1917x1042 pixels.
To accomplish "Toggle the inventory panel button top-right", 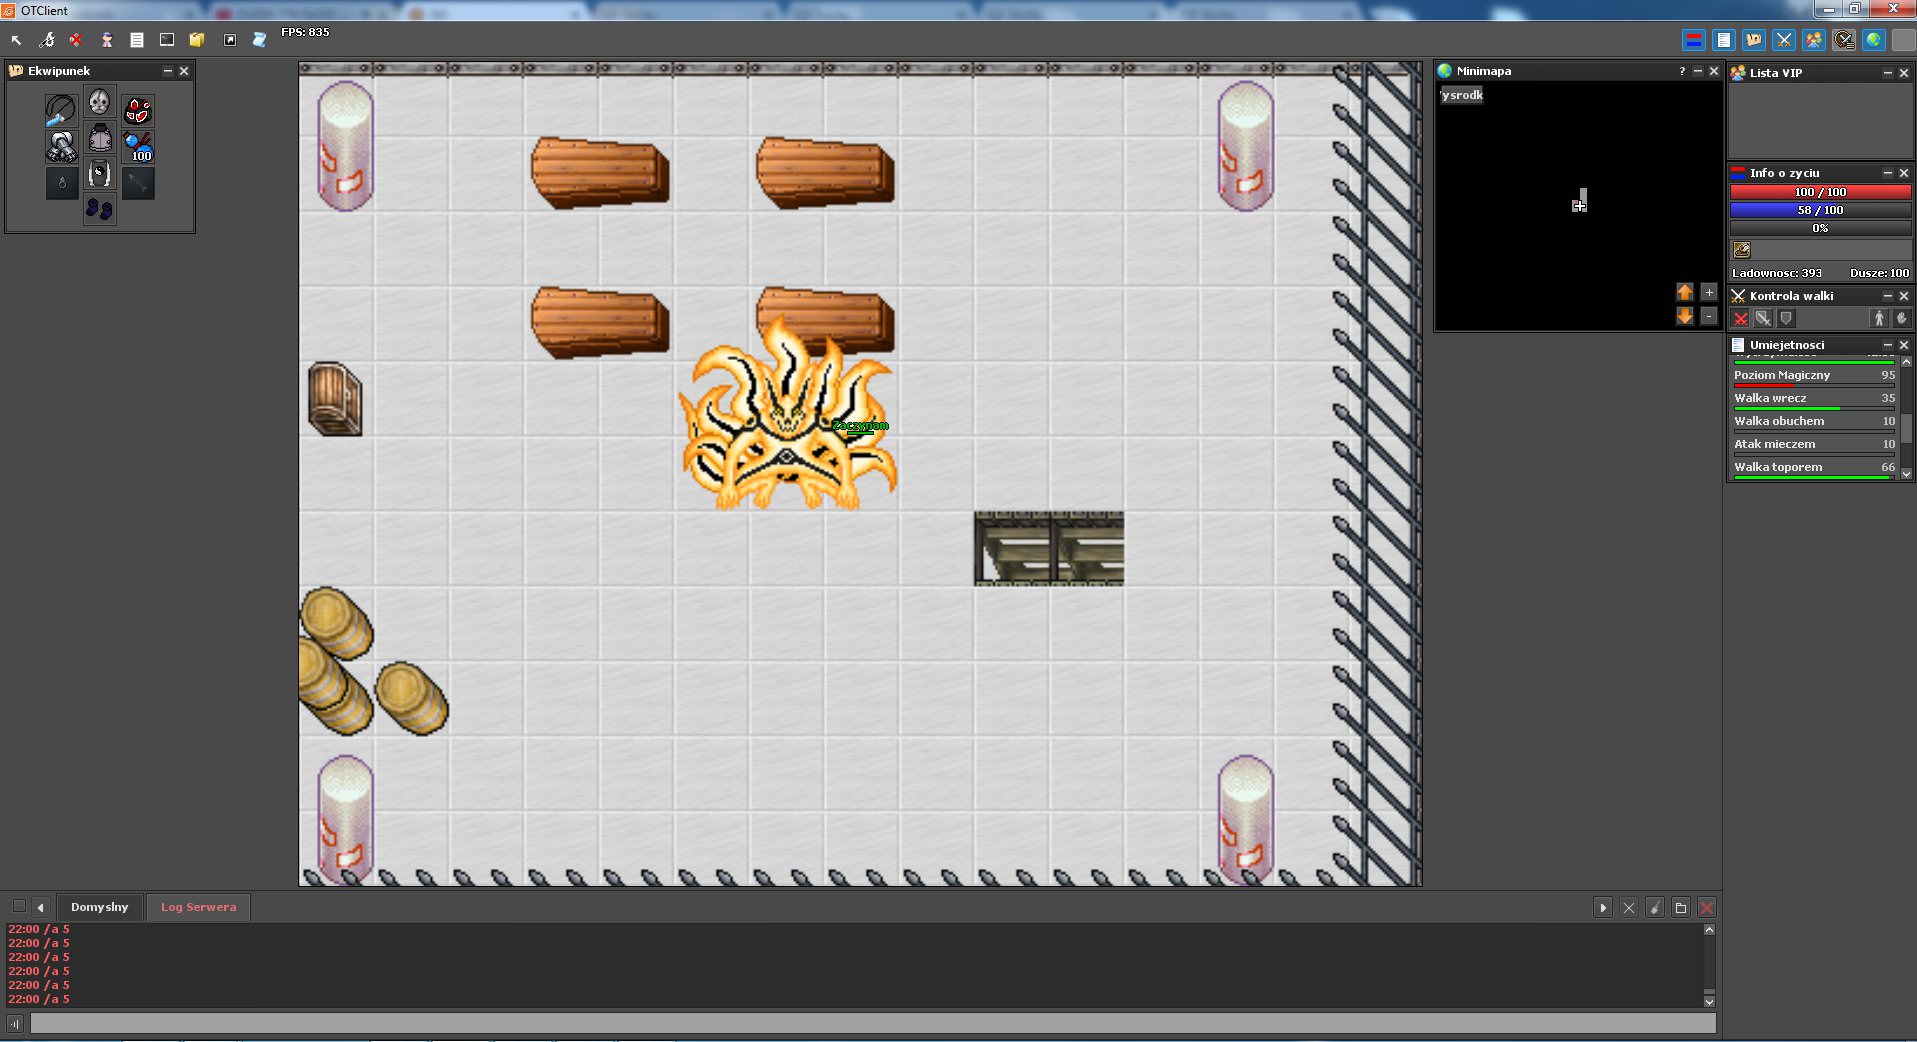I will (x=1753, y=40).
